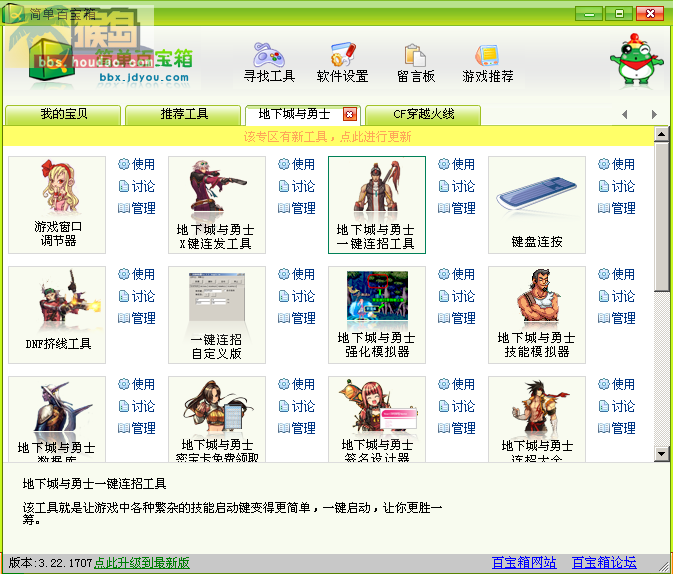Select 键盘连按 keyboard tool thumbnail

(537, 205)
